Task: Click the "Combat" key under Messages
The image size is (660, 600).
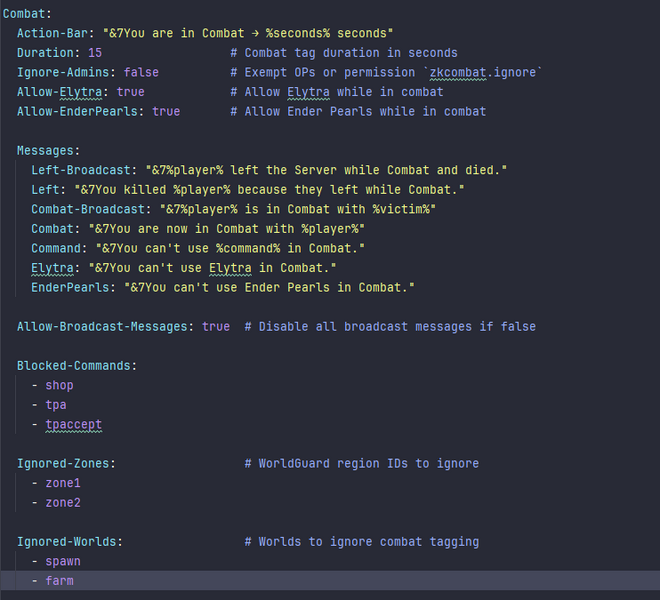Action: pos(53,229)
